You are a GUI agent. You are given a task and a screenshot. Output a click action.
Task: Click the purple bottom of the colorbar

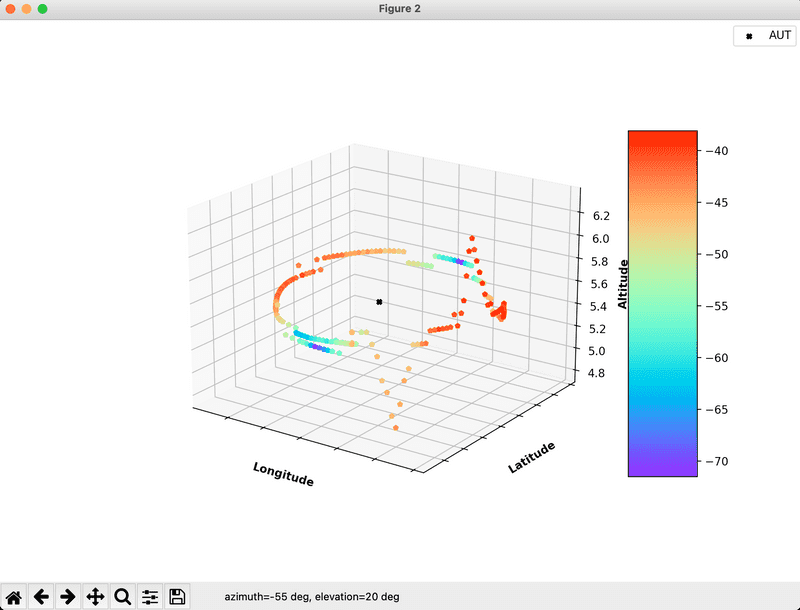(662, 467)
